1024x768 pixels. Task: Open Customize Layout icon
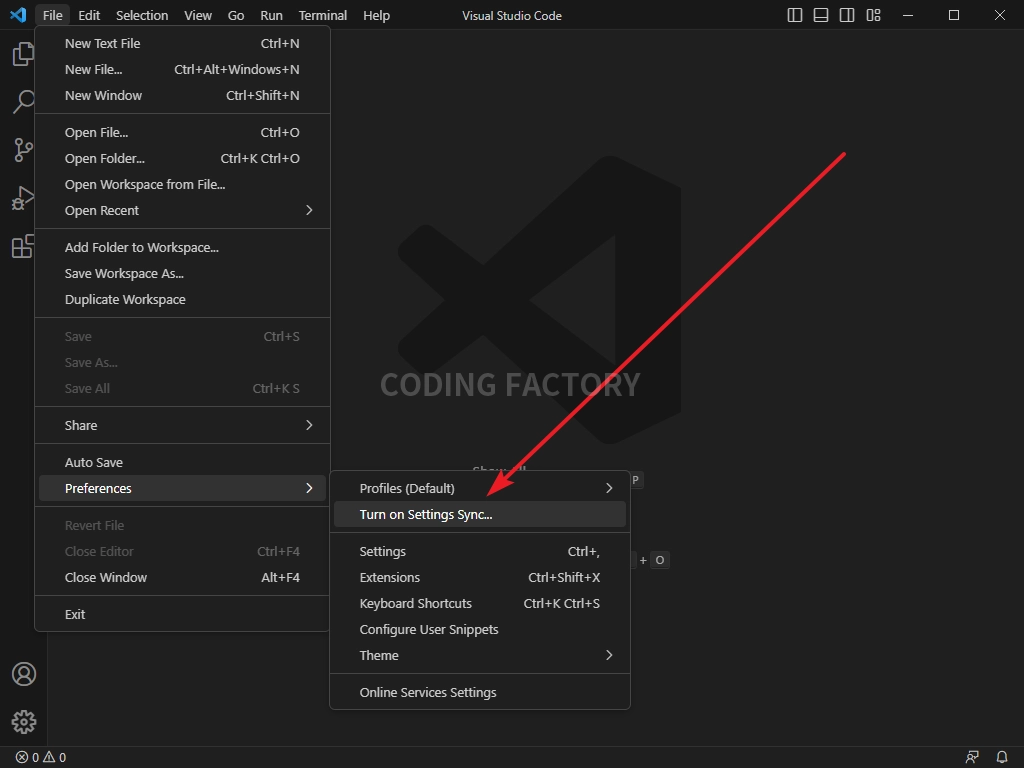point(873,15)
